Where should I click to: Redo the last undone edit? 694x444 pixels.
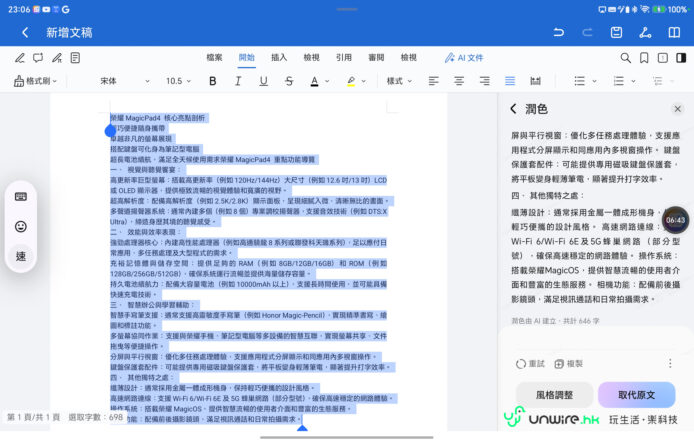(587, 32)
